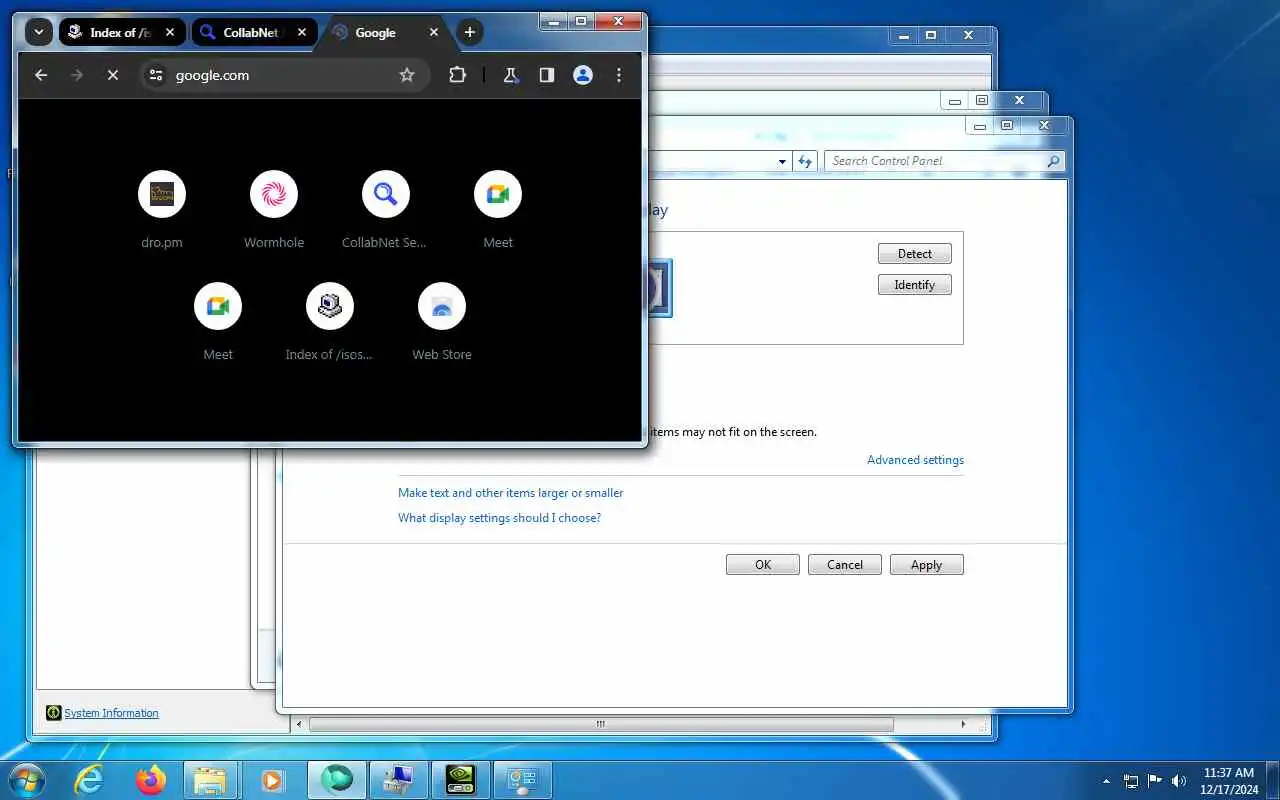Viewport: 1280px width, 800px height.
Task: Open Chrome profile avatar
Action: 583,75
